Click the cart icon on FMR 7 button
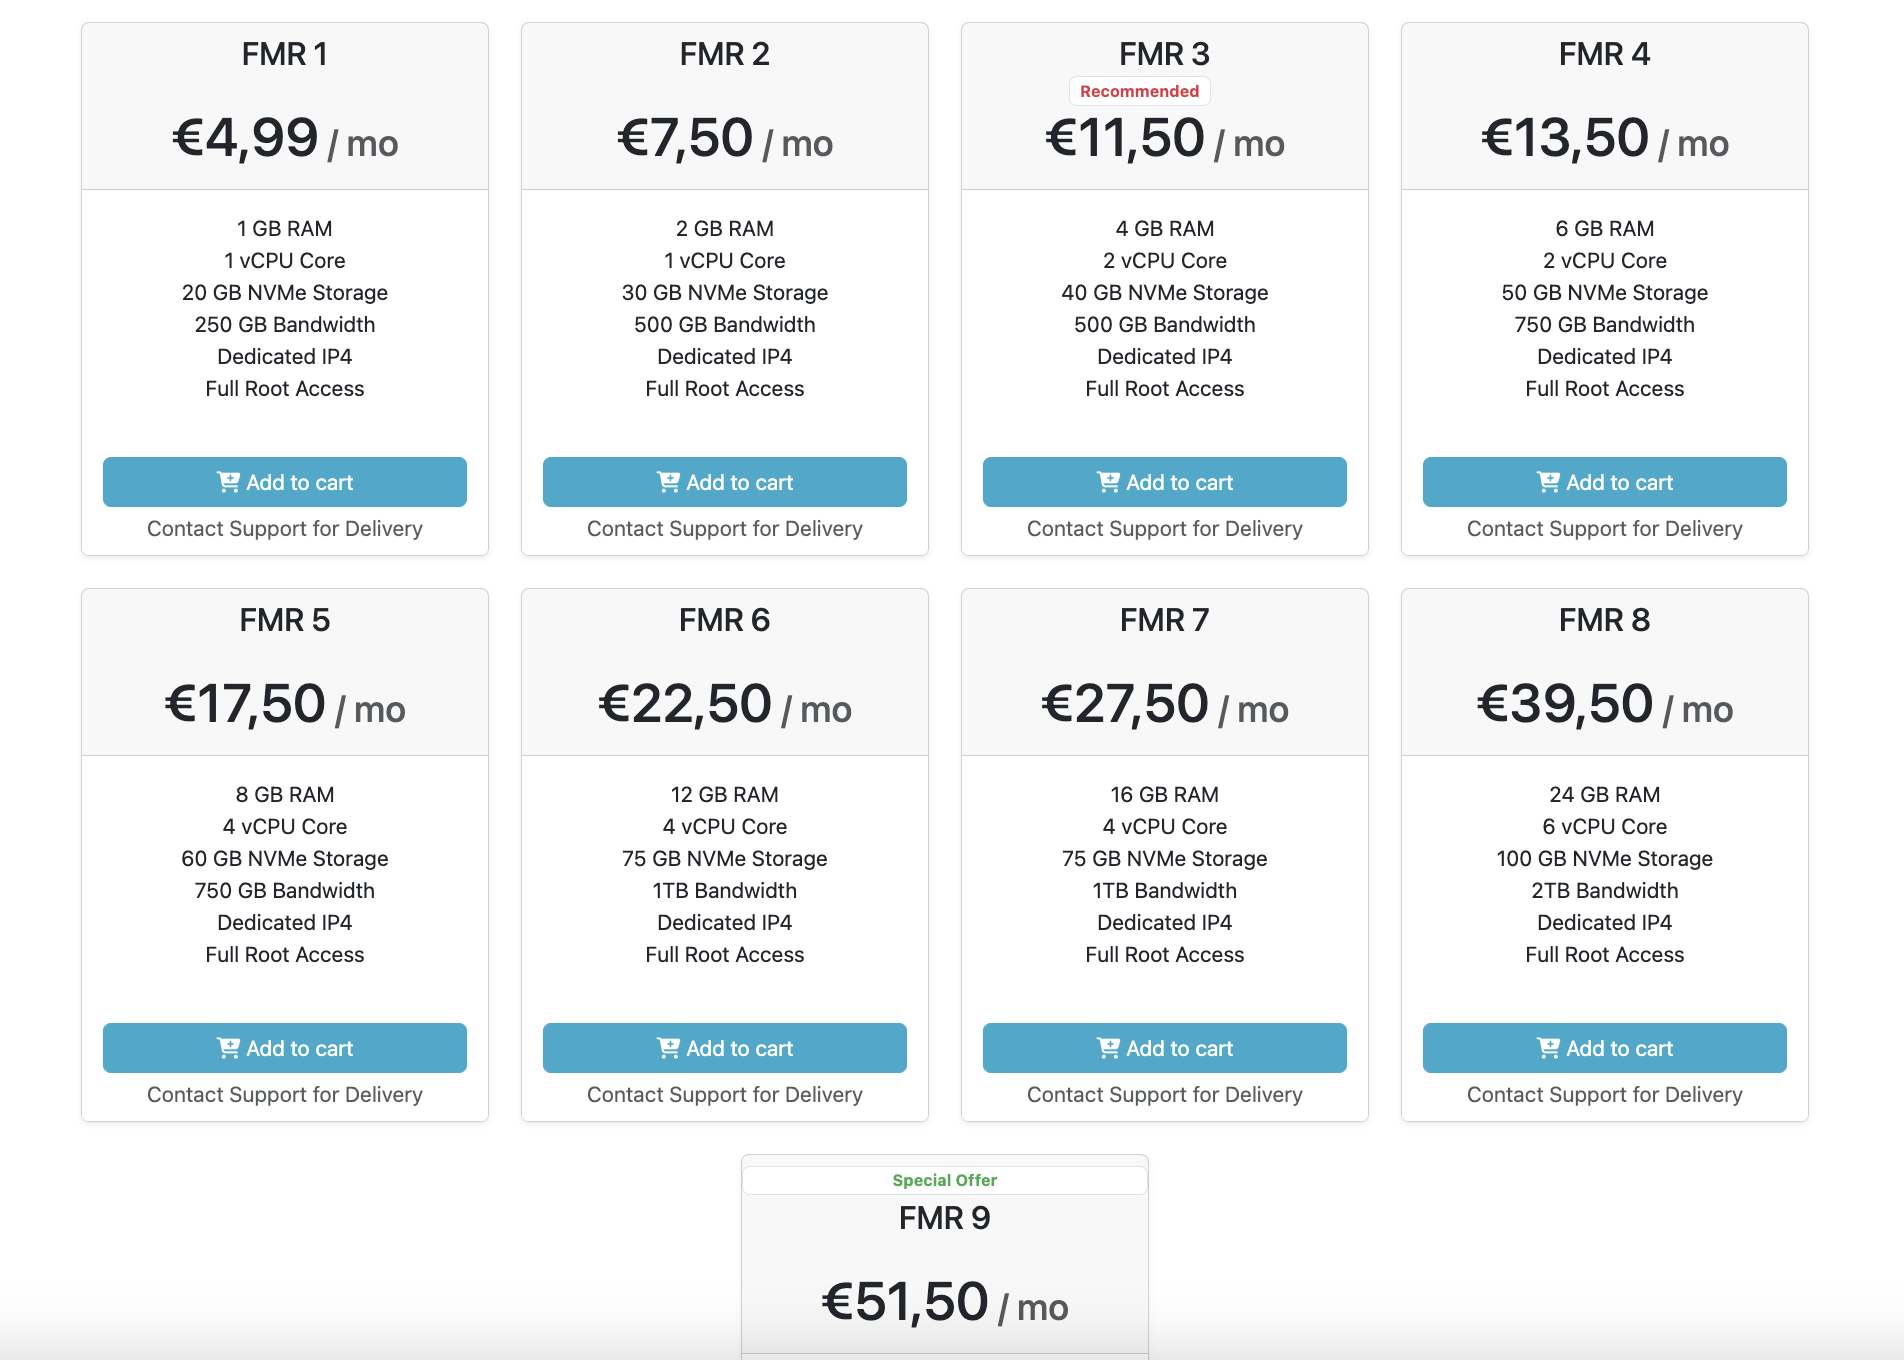The height and width of the screenshot is (1360, 1904). pyautogui.click(x=1108, y=1048)
